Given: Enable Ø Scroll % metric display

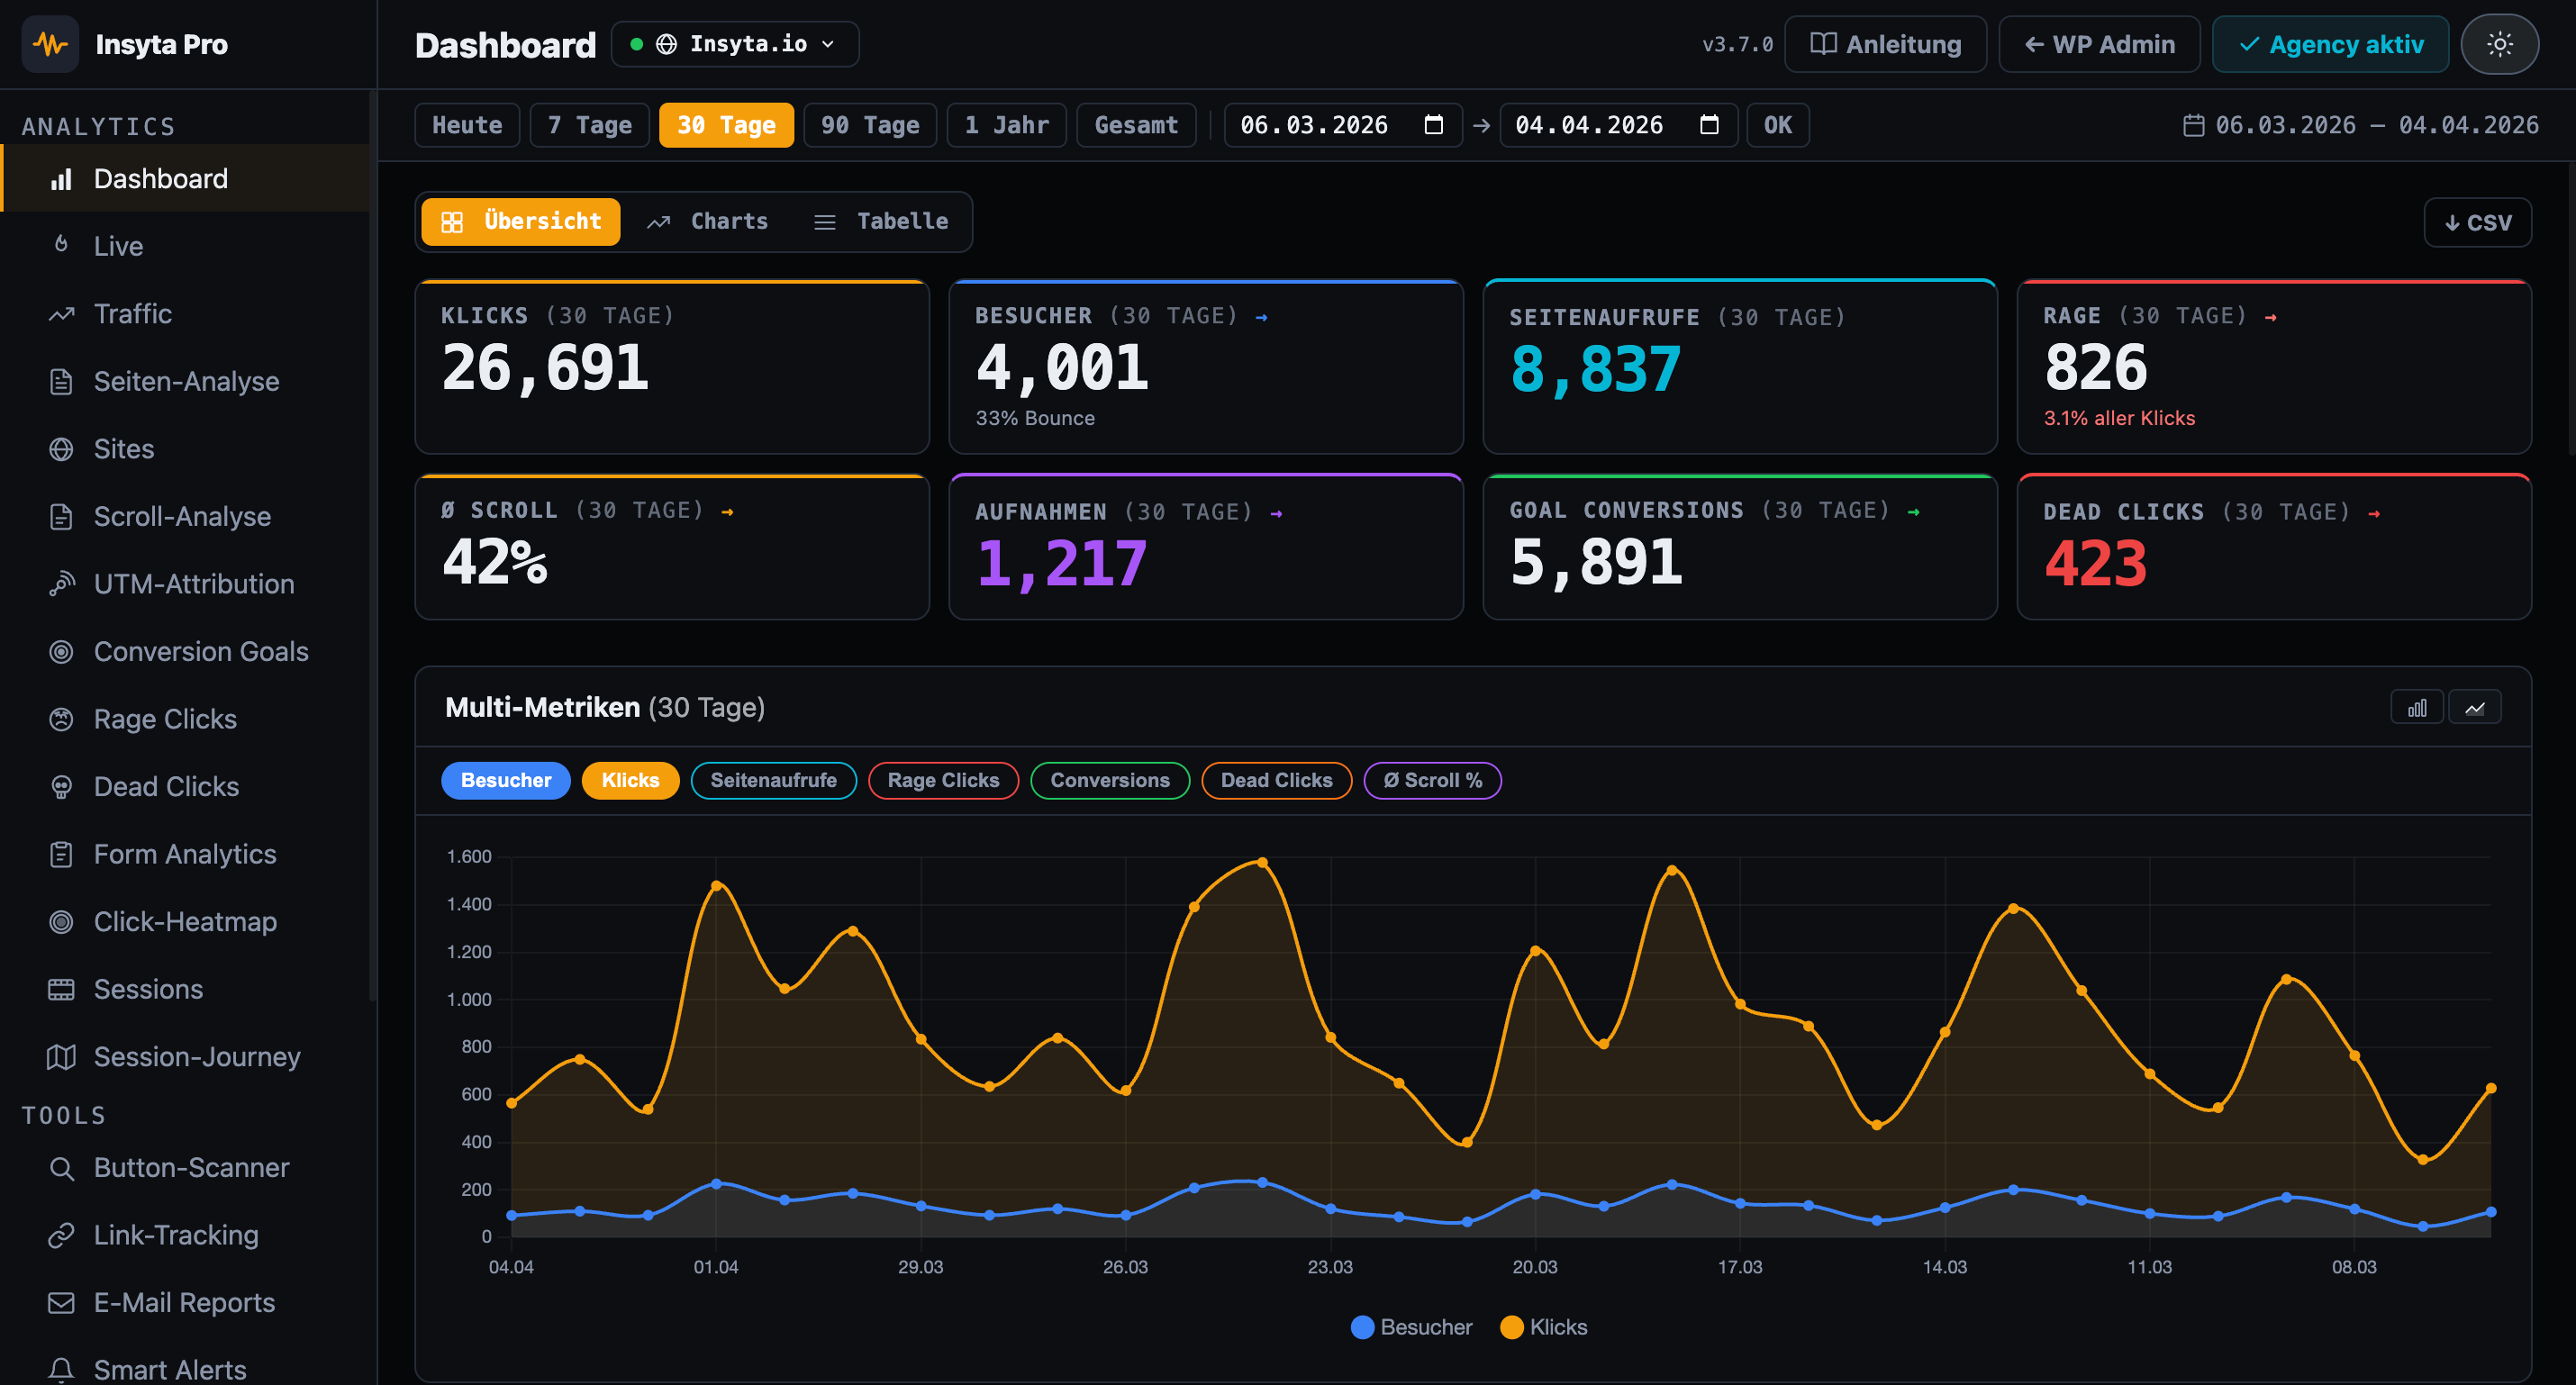Looking at the screenshot, I should pyautogui.click(x=1432, y=780).
